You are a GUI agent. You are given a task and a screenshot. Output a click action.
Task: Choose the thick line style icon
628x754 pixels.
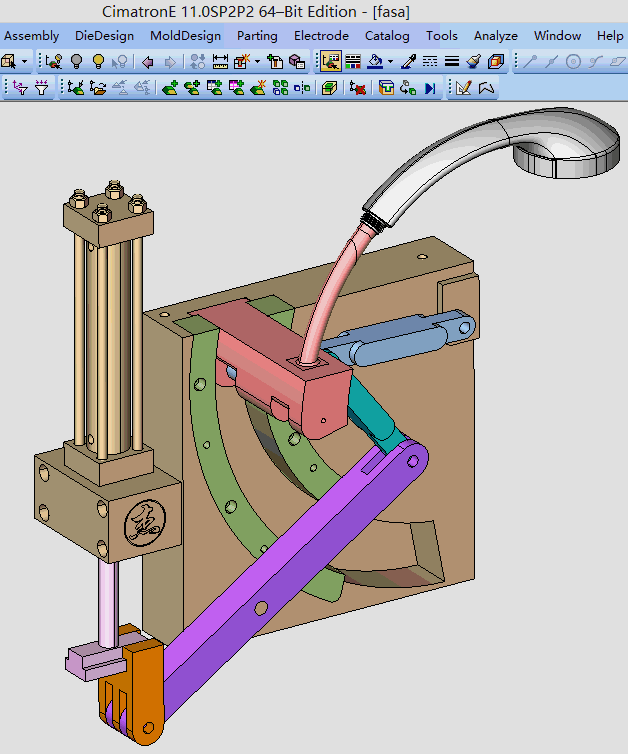coord(452,62)
